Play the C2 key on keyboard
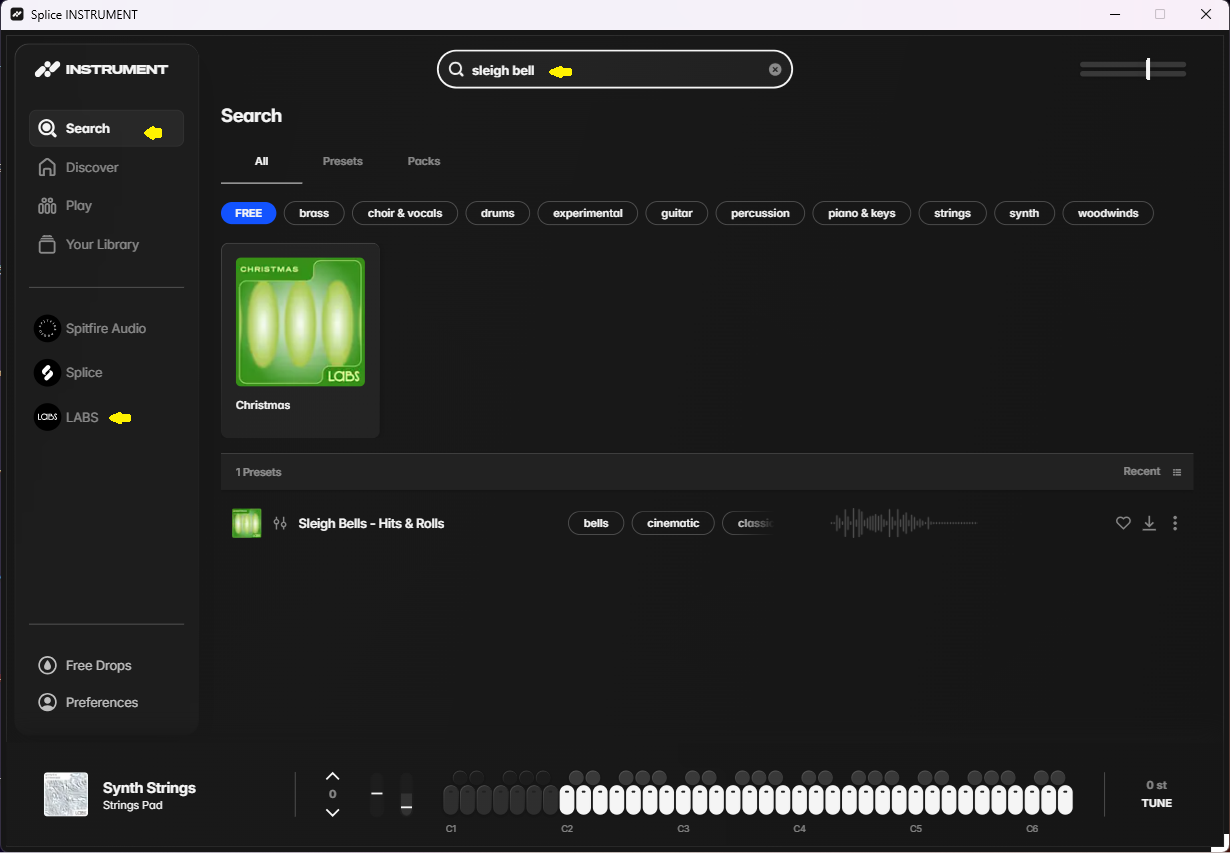 (567, 800)
